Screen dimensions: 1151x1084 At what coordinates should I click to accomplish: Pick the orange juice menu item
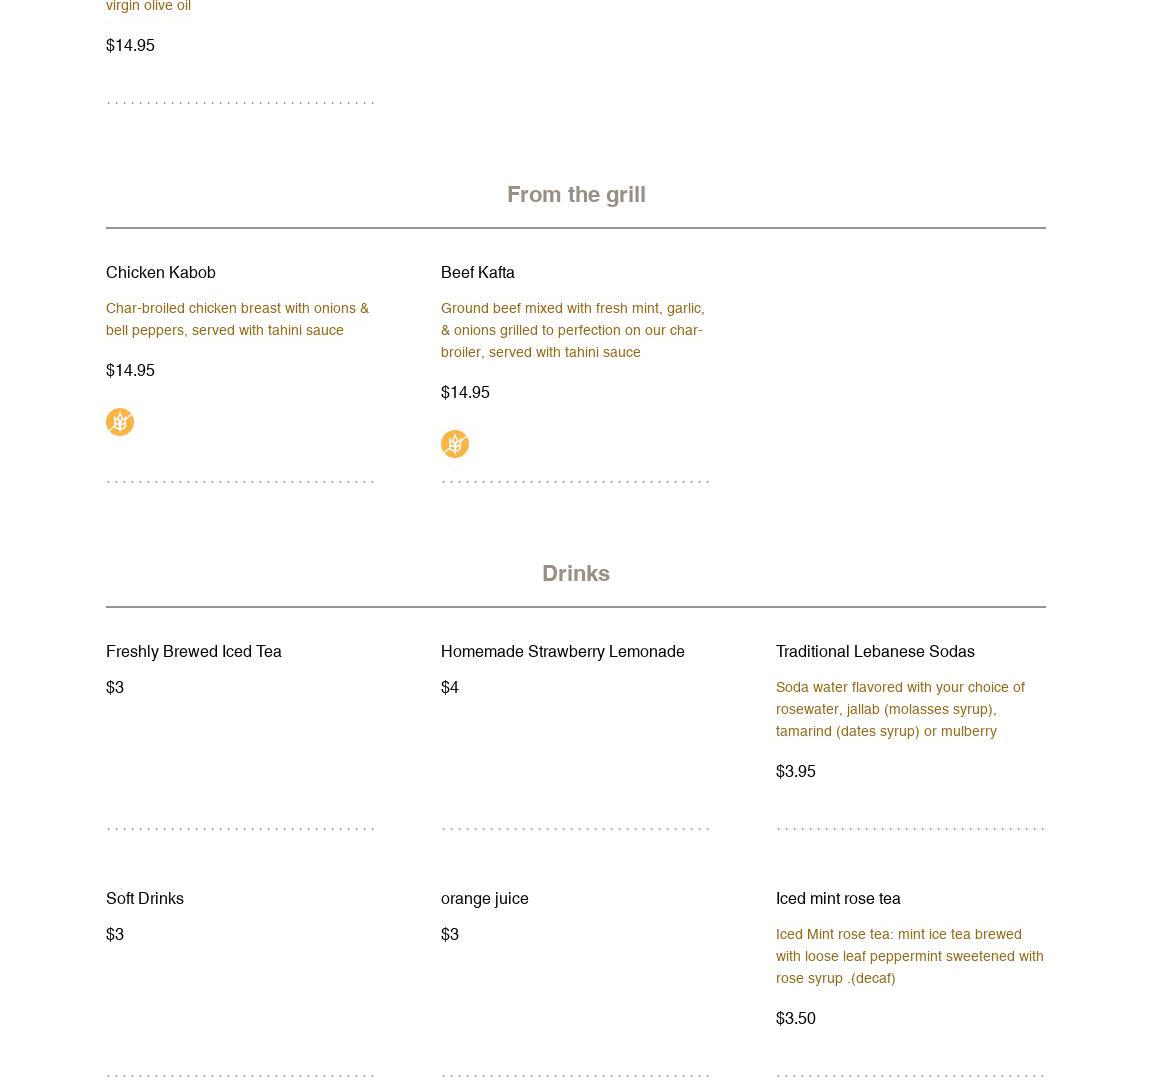[485, 898]
